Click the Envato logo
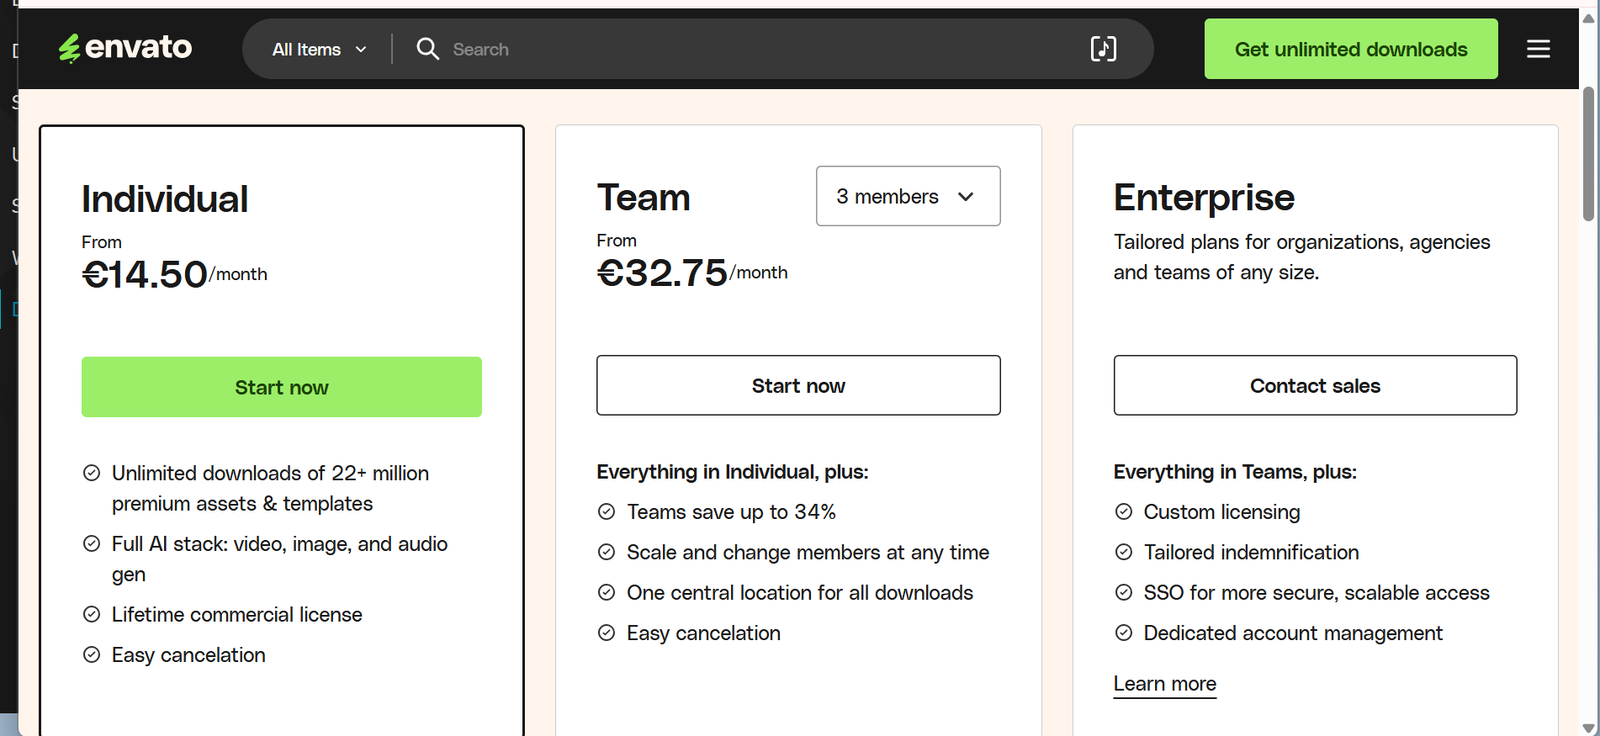This screenshot has width=1600, height=736. (x=125, y=48)
